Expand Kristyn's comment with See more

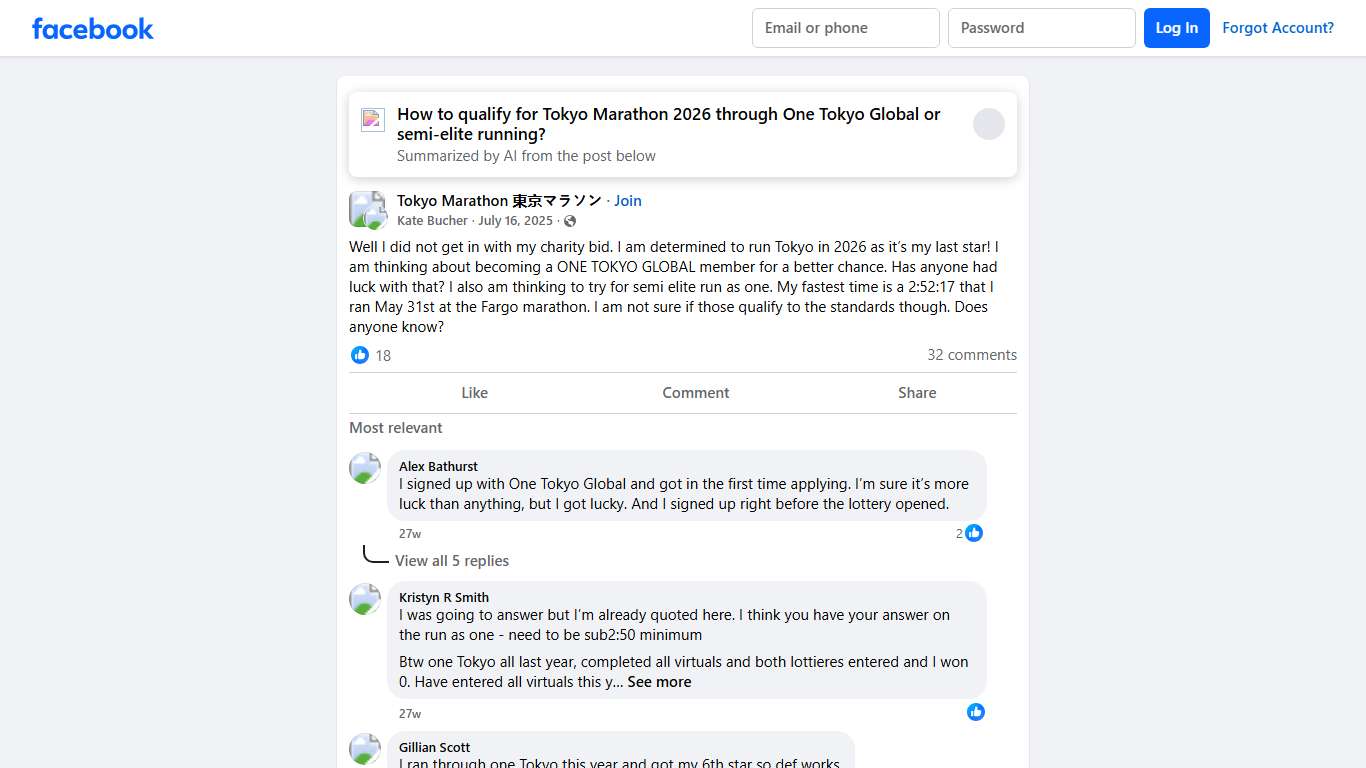tap(658, 682)
